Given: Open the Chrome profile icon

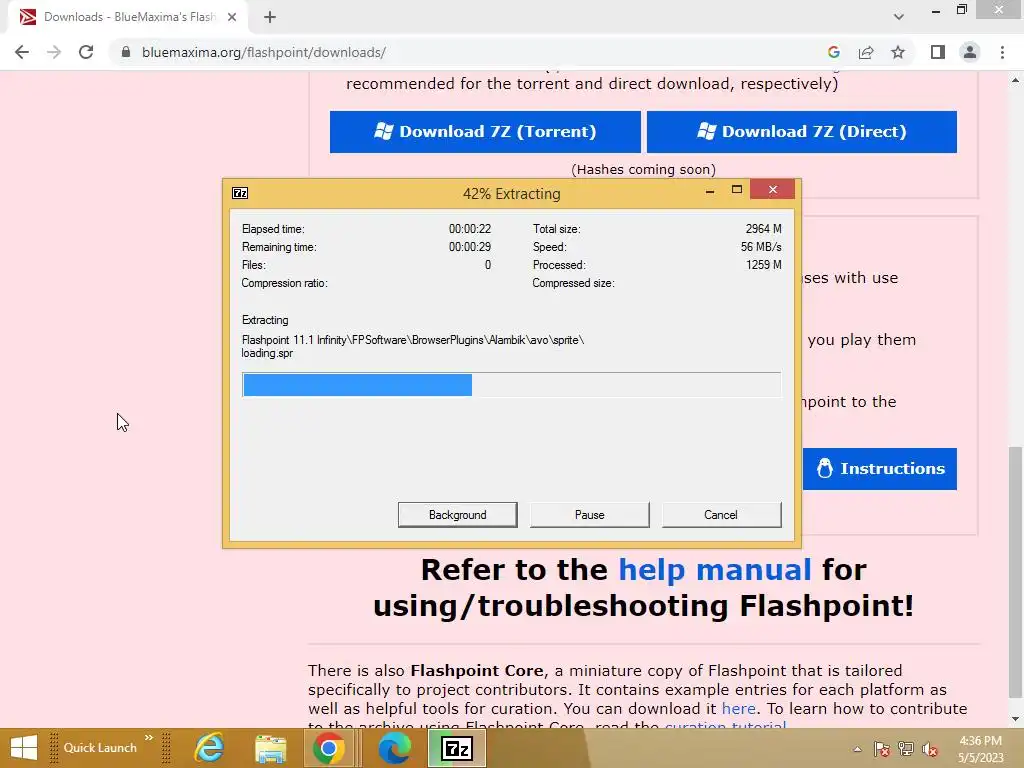Looking at the screenshot, I should pyautogui.click(x=970, y=52).
